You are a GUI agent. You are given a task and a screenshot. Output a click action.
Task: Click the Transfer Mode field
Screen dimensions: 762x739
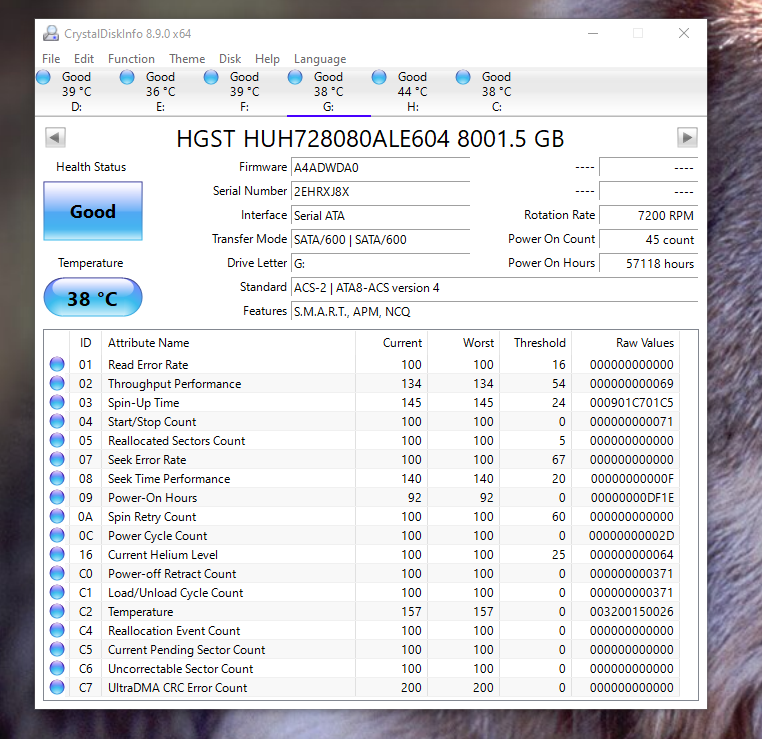(381, 240)
